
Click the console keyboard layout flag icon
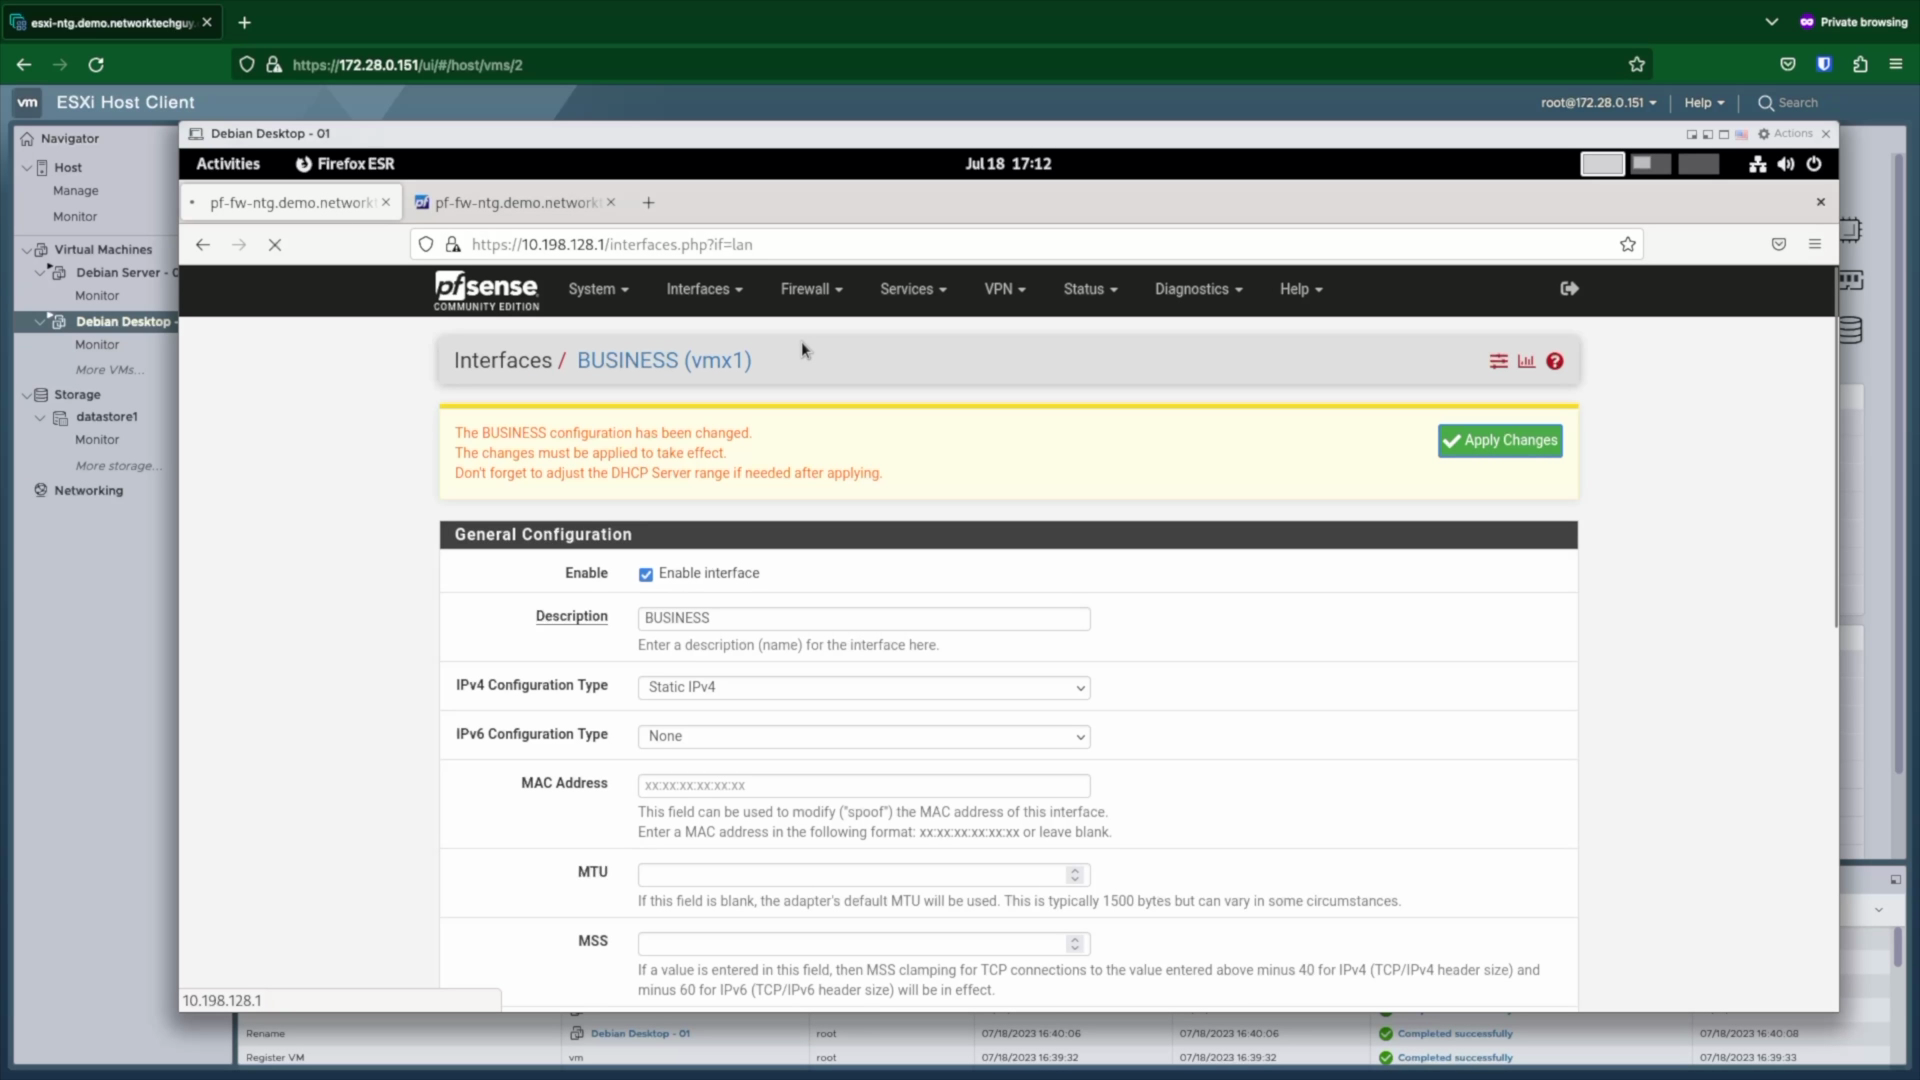[x=1742, y=134]
